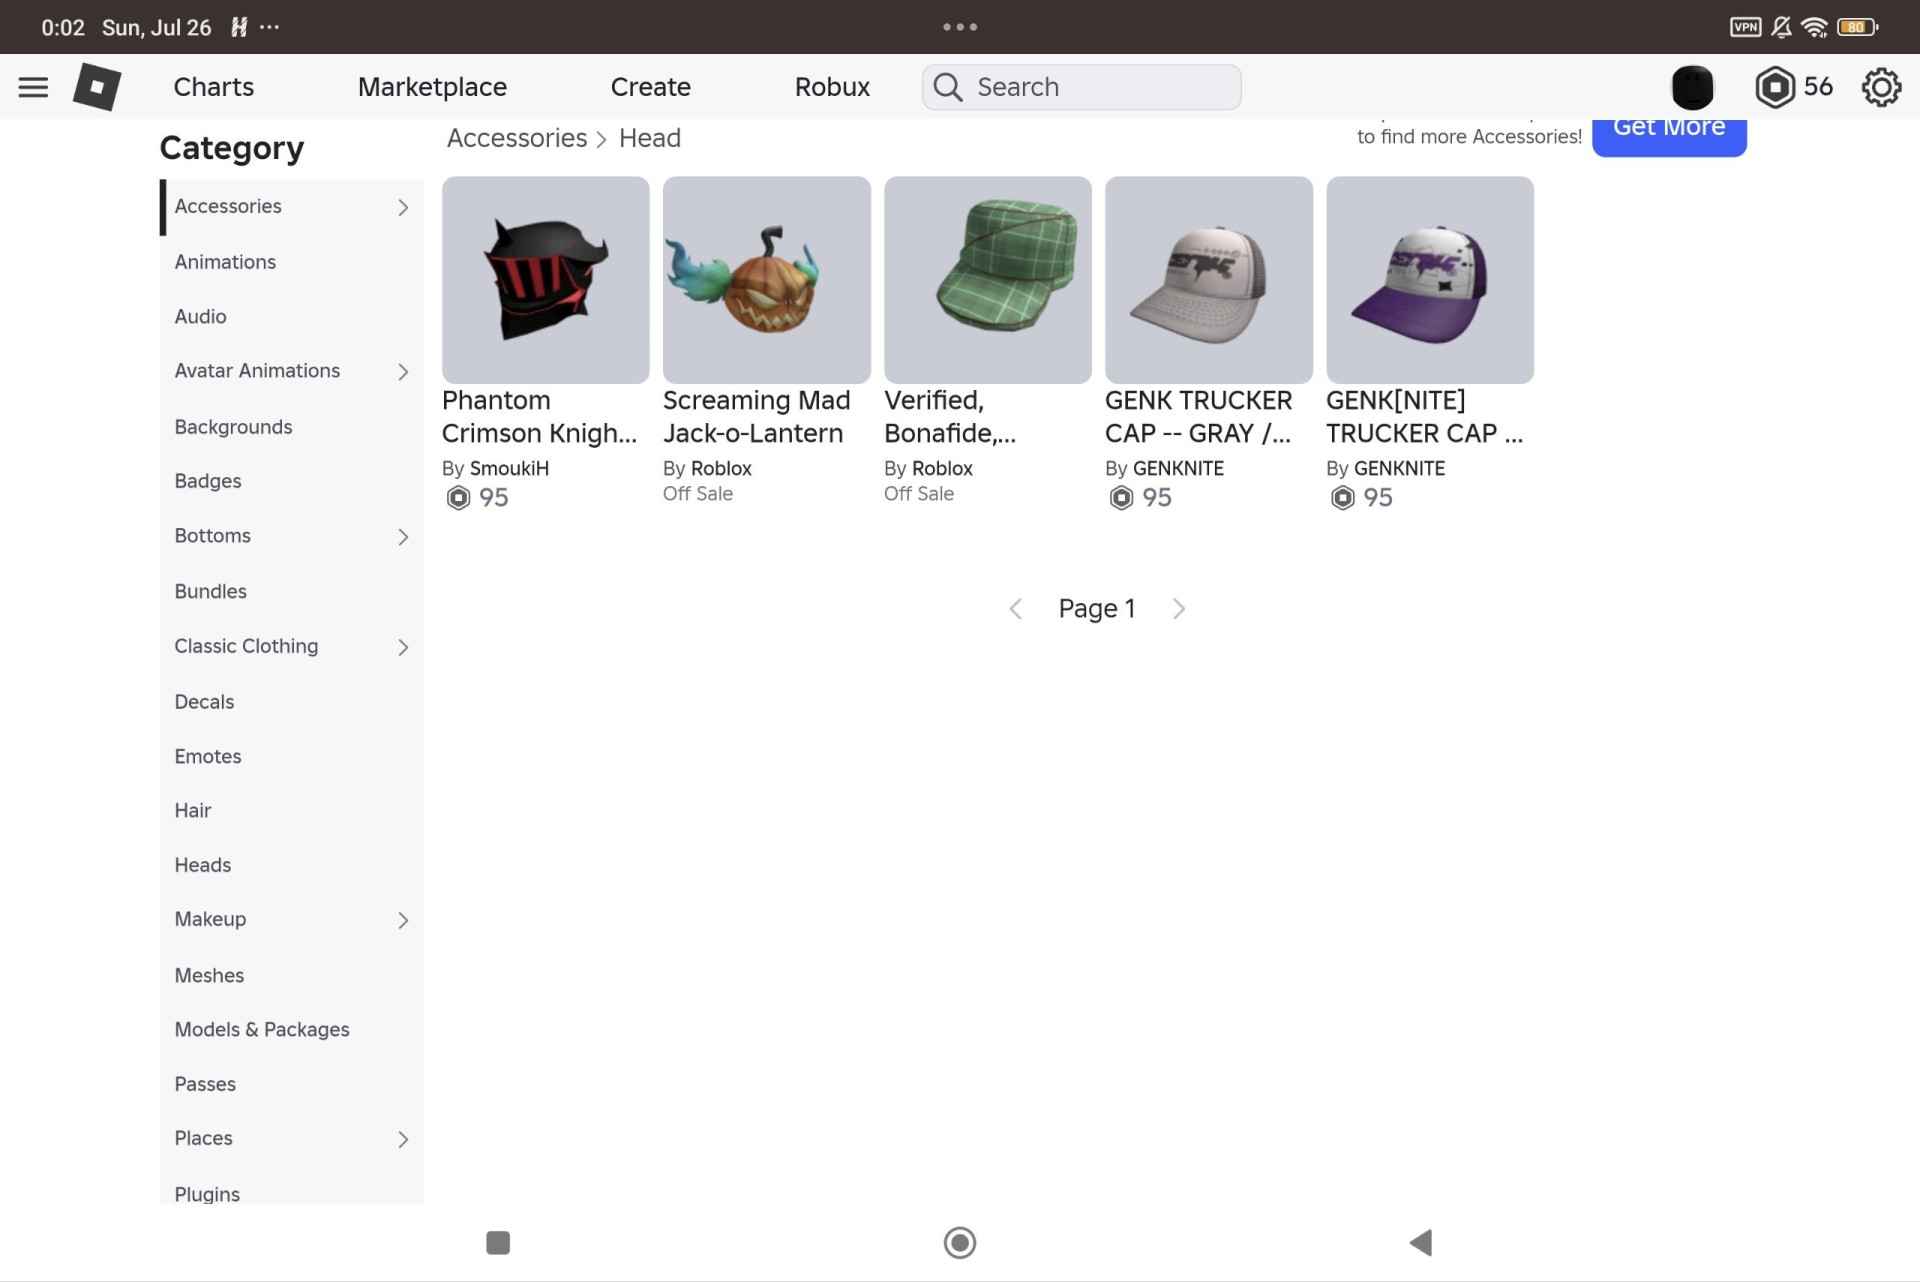
Task: Open the Create tab
Action: (x=650, y=87)
